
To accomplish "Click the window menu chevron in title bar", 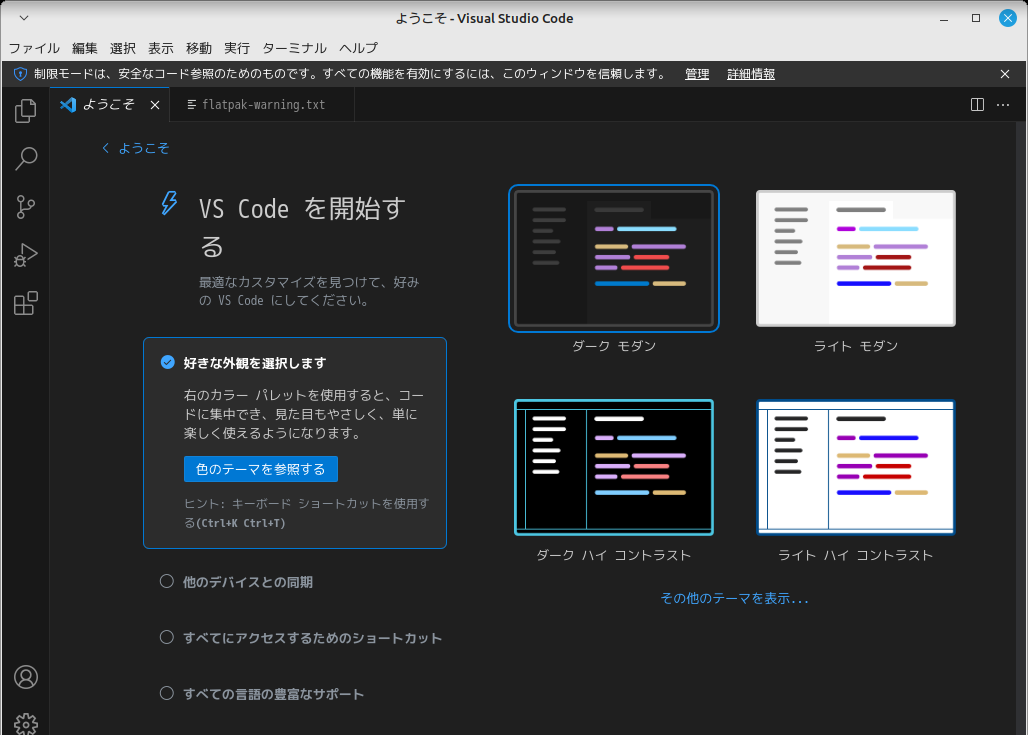I will (24, 18).
